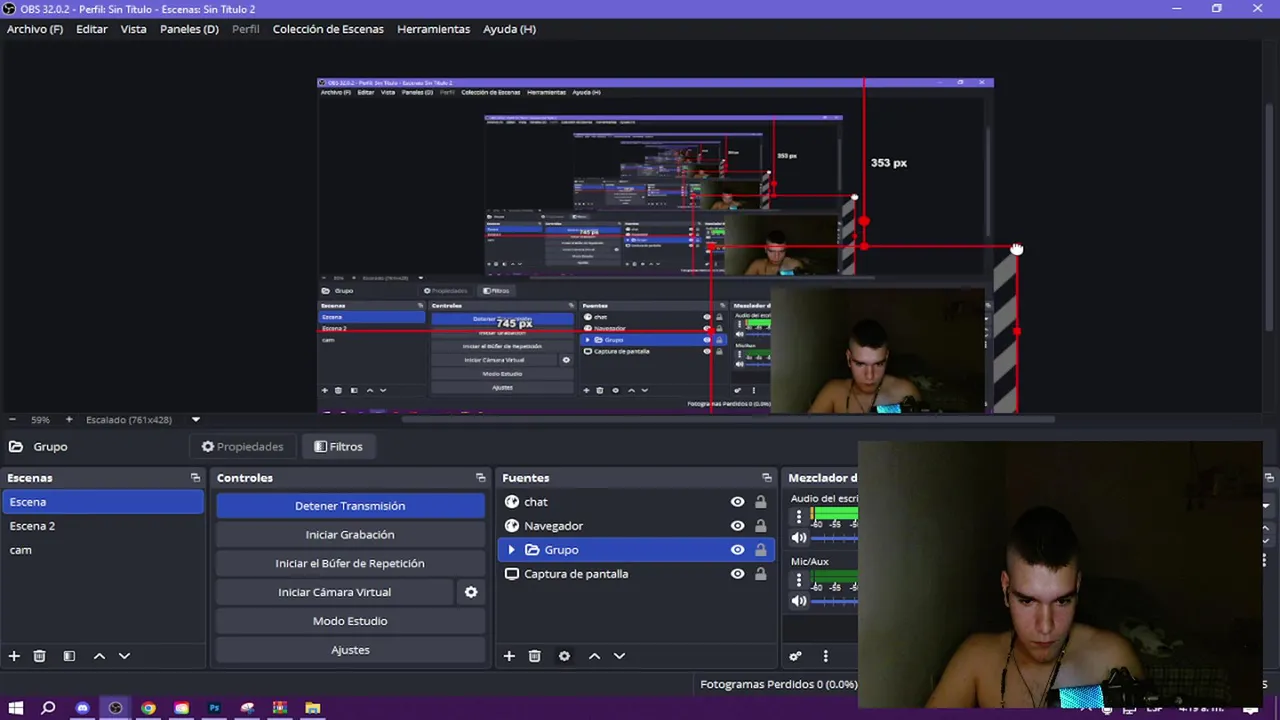The image size is (1280, 720).
Task: Zoom in preview with plus icon
Action: point(69,420)
